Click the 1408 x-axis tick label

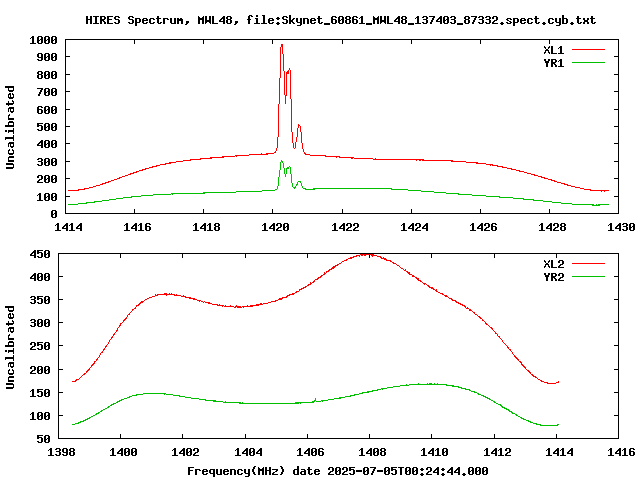[372, 452]
